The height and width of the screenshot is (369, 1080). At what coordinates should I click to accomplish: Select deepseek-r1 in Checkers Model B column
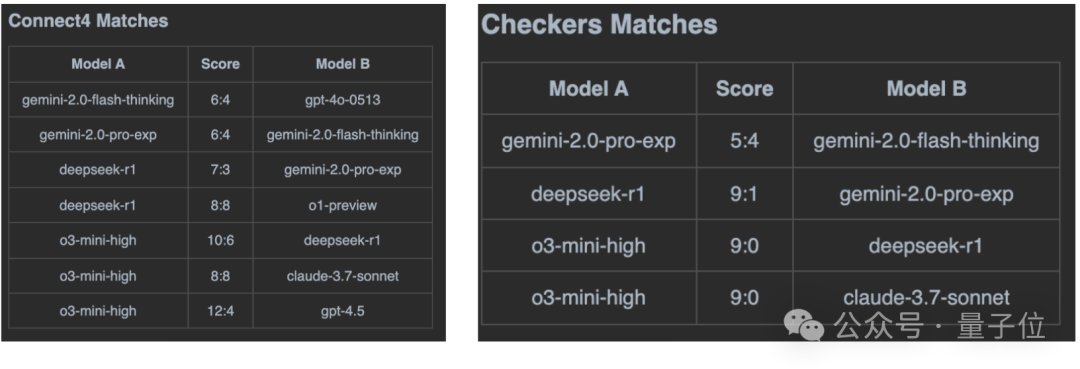926,246
